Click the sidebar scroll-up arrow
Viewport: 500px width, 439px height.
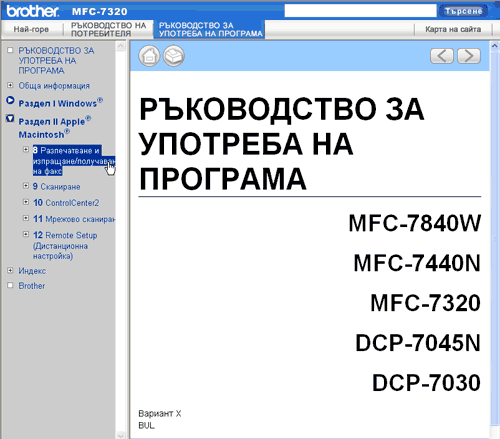[x=121, y=46]
